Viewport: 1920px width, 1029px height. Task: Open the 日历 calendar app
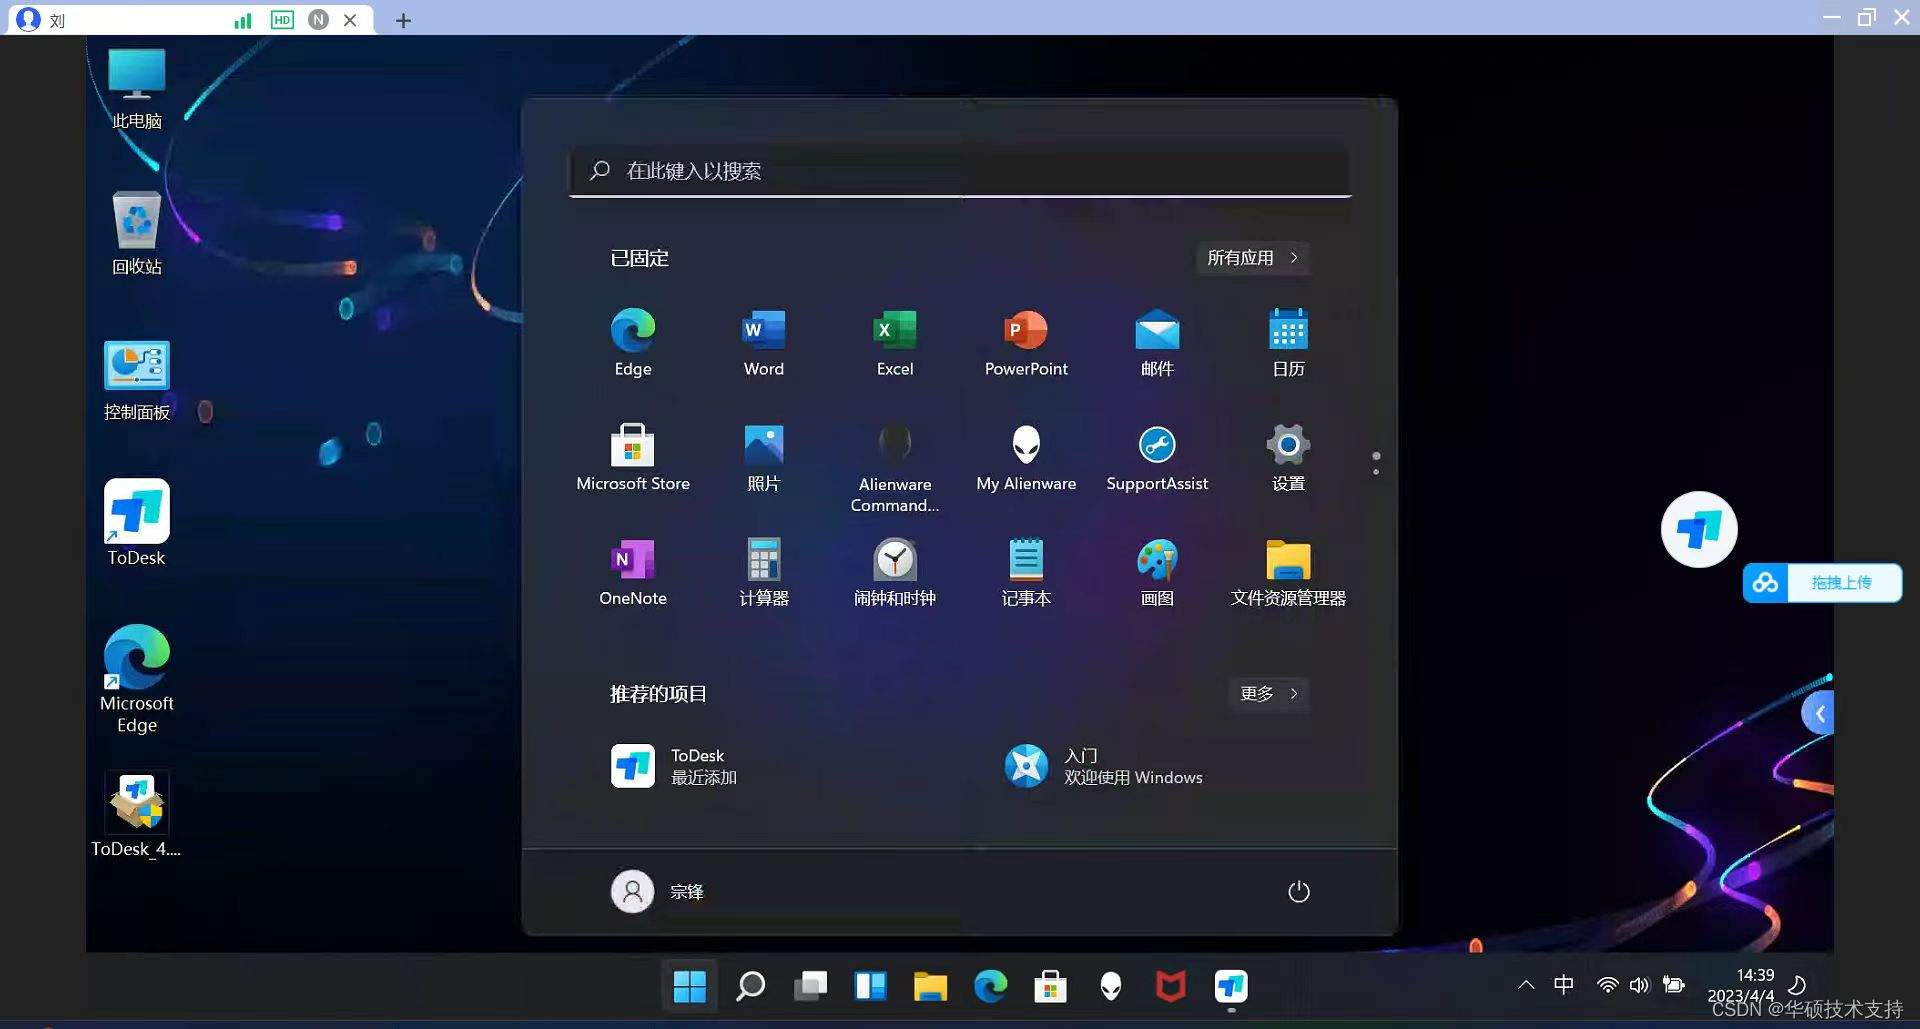coord(1288,343)
